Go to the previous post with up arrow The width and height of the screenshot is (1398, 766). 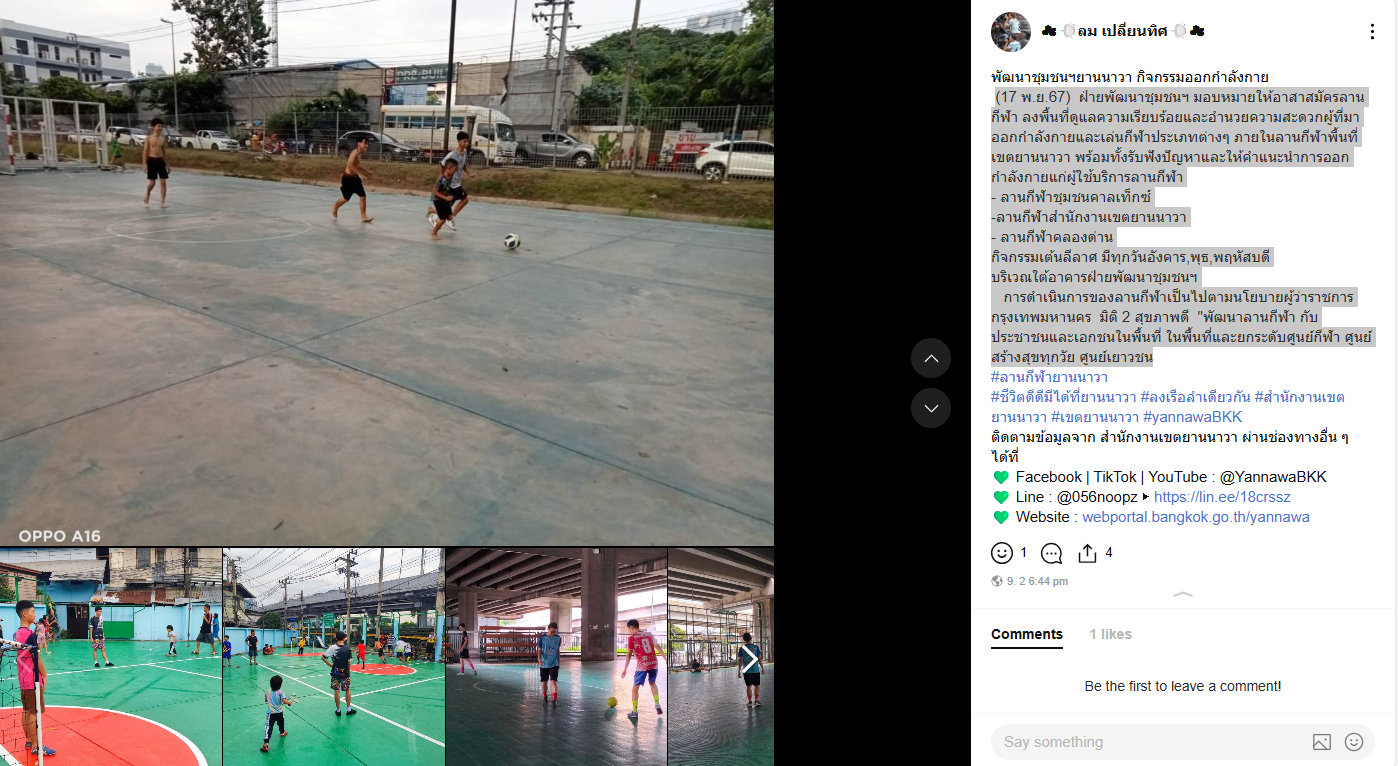(931, 358)
